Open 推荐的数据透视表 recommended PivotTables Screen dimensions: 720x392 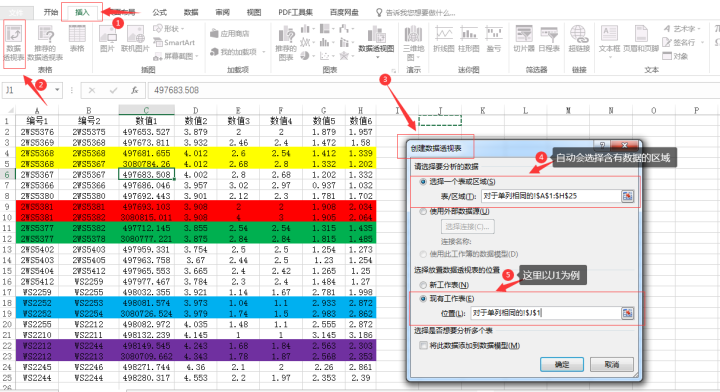[45, 44]
